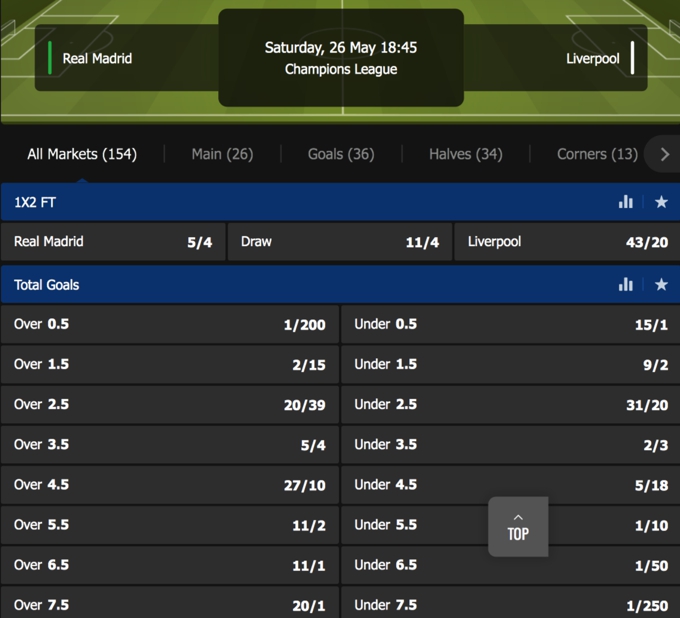Viewport: 680px width, 618px height.
Task: Select Over 4.5 at 27/10
Action: [x=170, y=485]
